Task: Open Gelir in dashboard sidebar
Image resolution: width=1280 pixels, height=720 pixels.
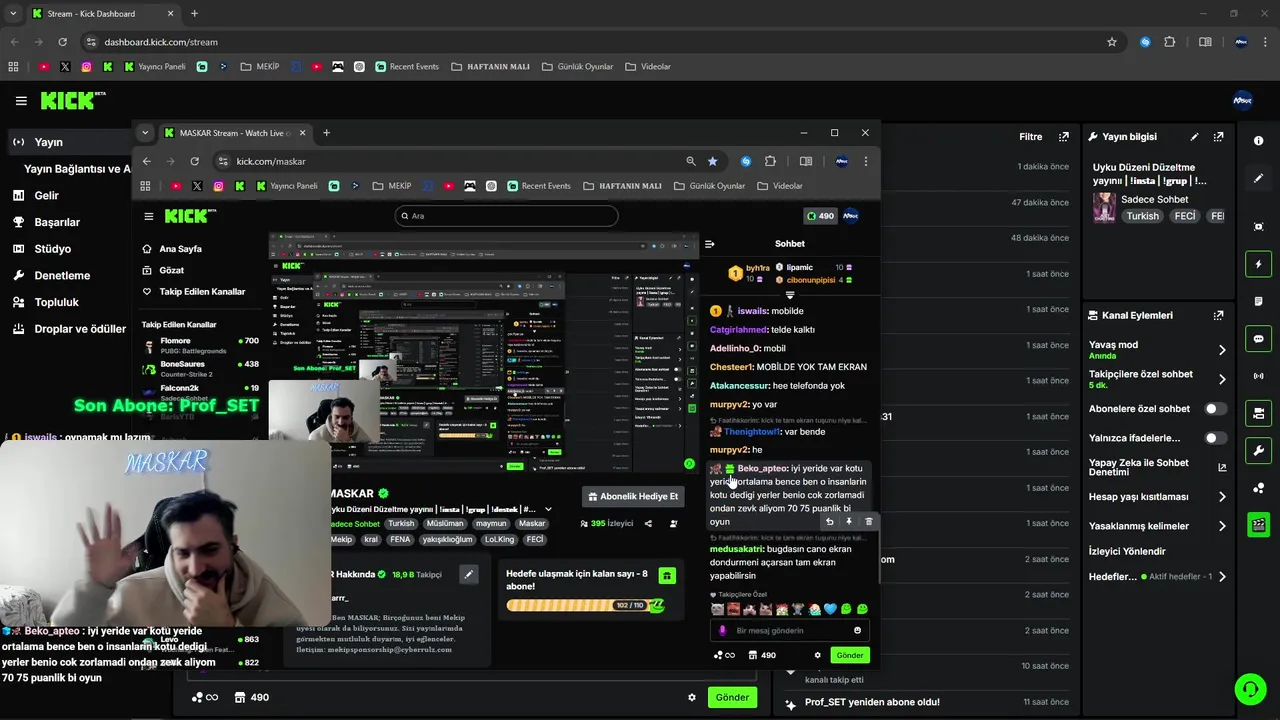Action: point(46,196)
